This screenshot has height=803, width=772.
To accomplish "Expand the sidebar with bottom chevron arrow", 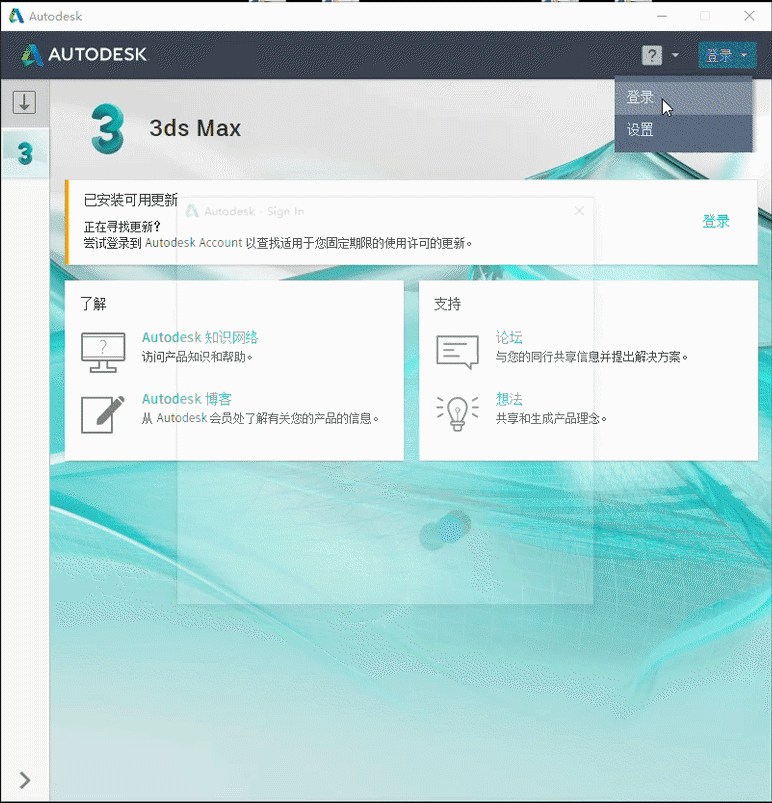I will pos(25,780).
